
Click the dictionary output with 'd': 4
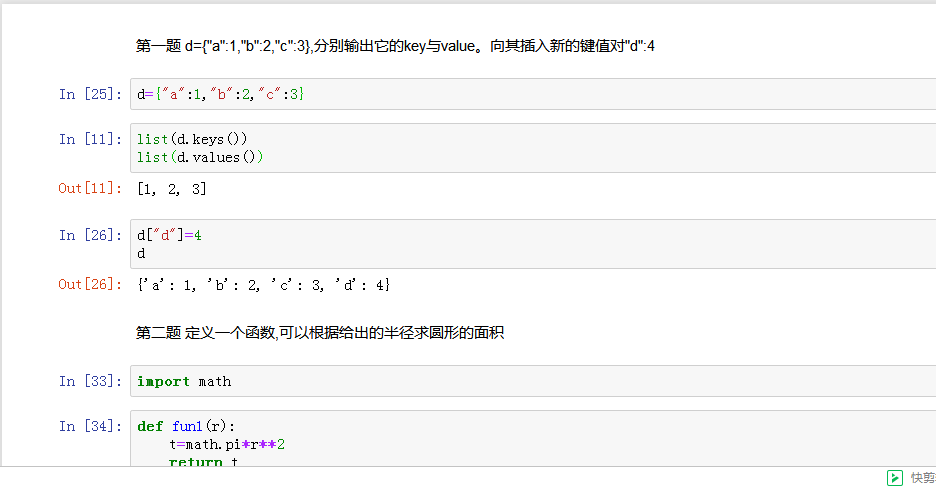pos(263,285)
